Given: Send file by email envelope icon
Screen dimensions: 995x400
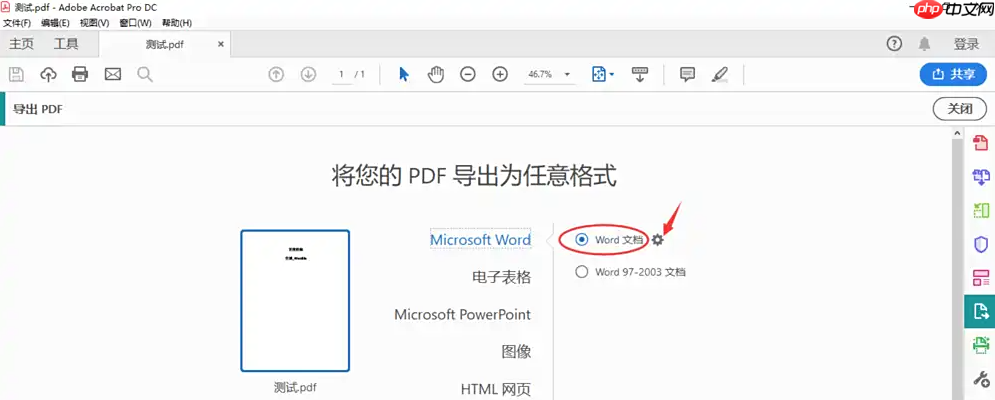Looking at the screenshot, I should click(112, 74).
